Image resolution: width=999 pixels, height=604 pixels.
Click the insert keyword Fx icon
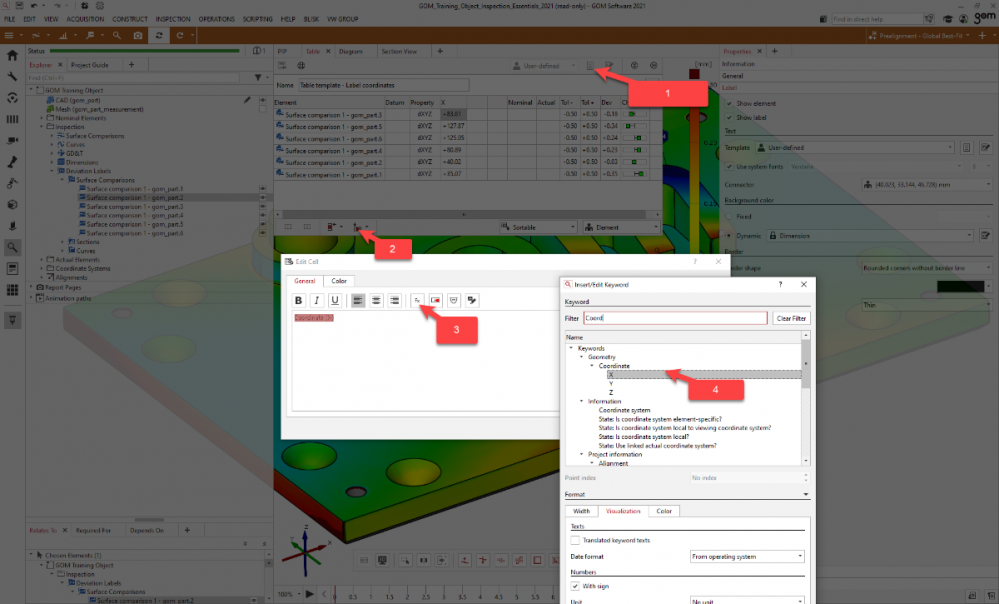[x=417, y=300]
